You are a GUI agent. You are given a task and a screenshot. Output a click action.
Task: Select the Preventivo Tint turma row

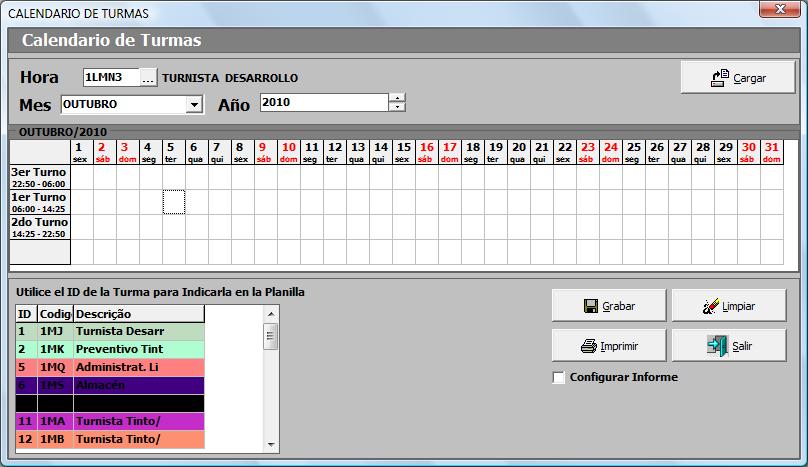click(110, 349)
